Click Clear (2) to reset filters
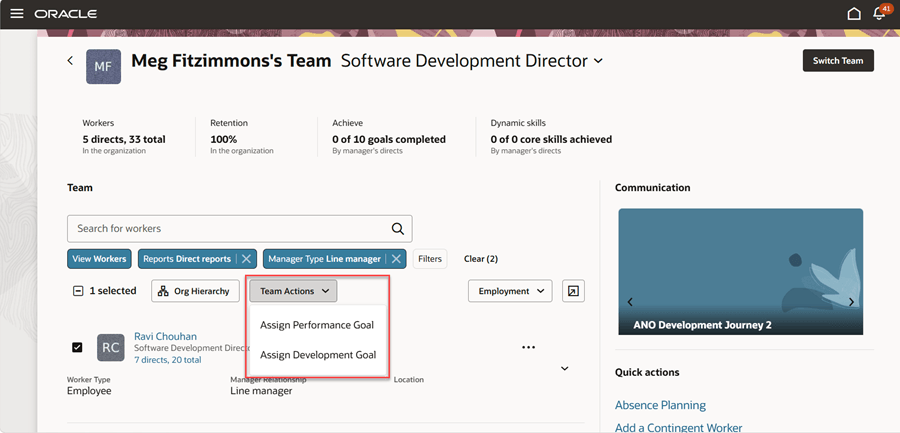Viewport: 900px width, 433px height. pyautogui.click(x=480, y=259)
